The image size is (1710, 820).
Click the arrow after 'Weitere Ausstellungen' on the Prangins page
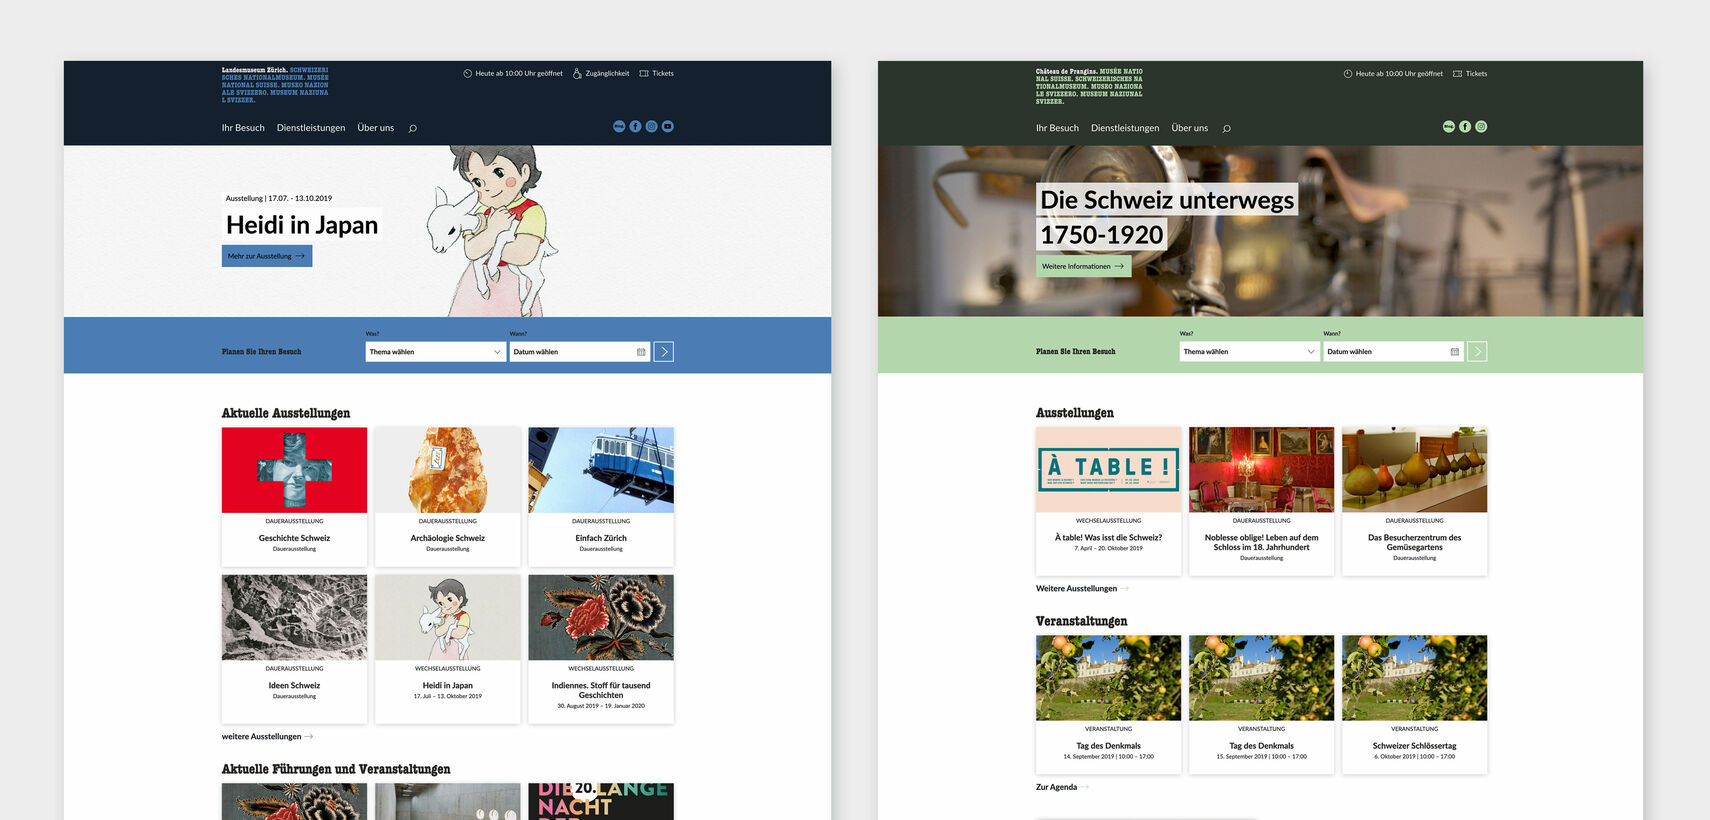click(1125, 589)
